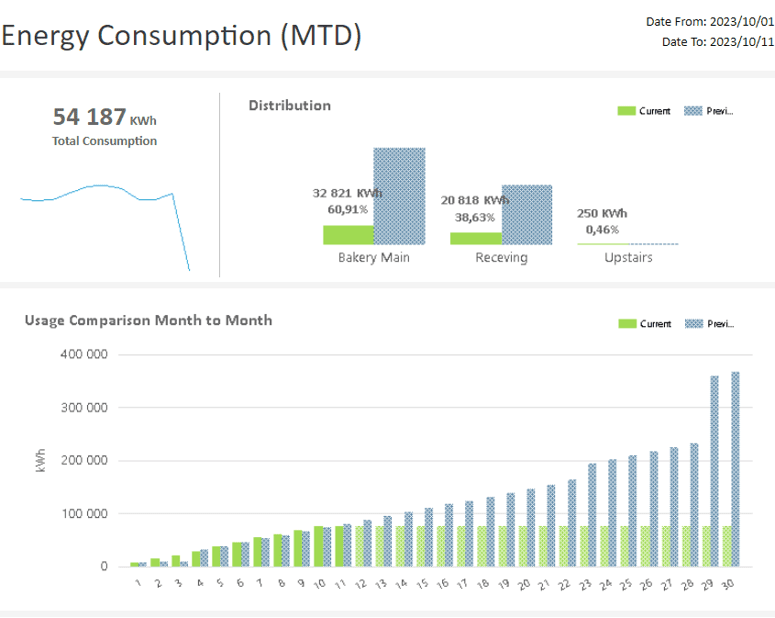
Task: Click the day 23 previous-month bar
Action: 592,515
